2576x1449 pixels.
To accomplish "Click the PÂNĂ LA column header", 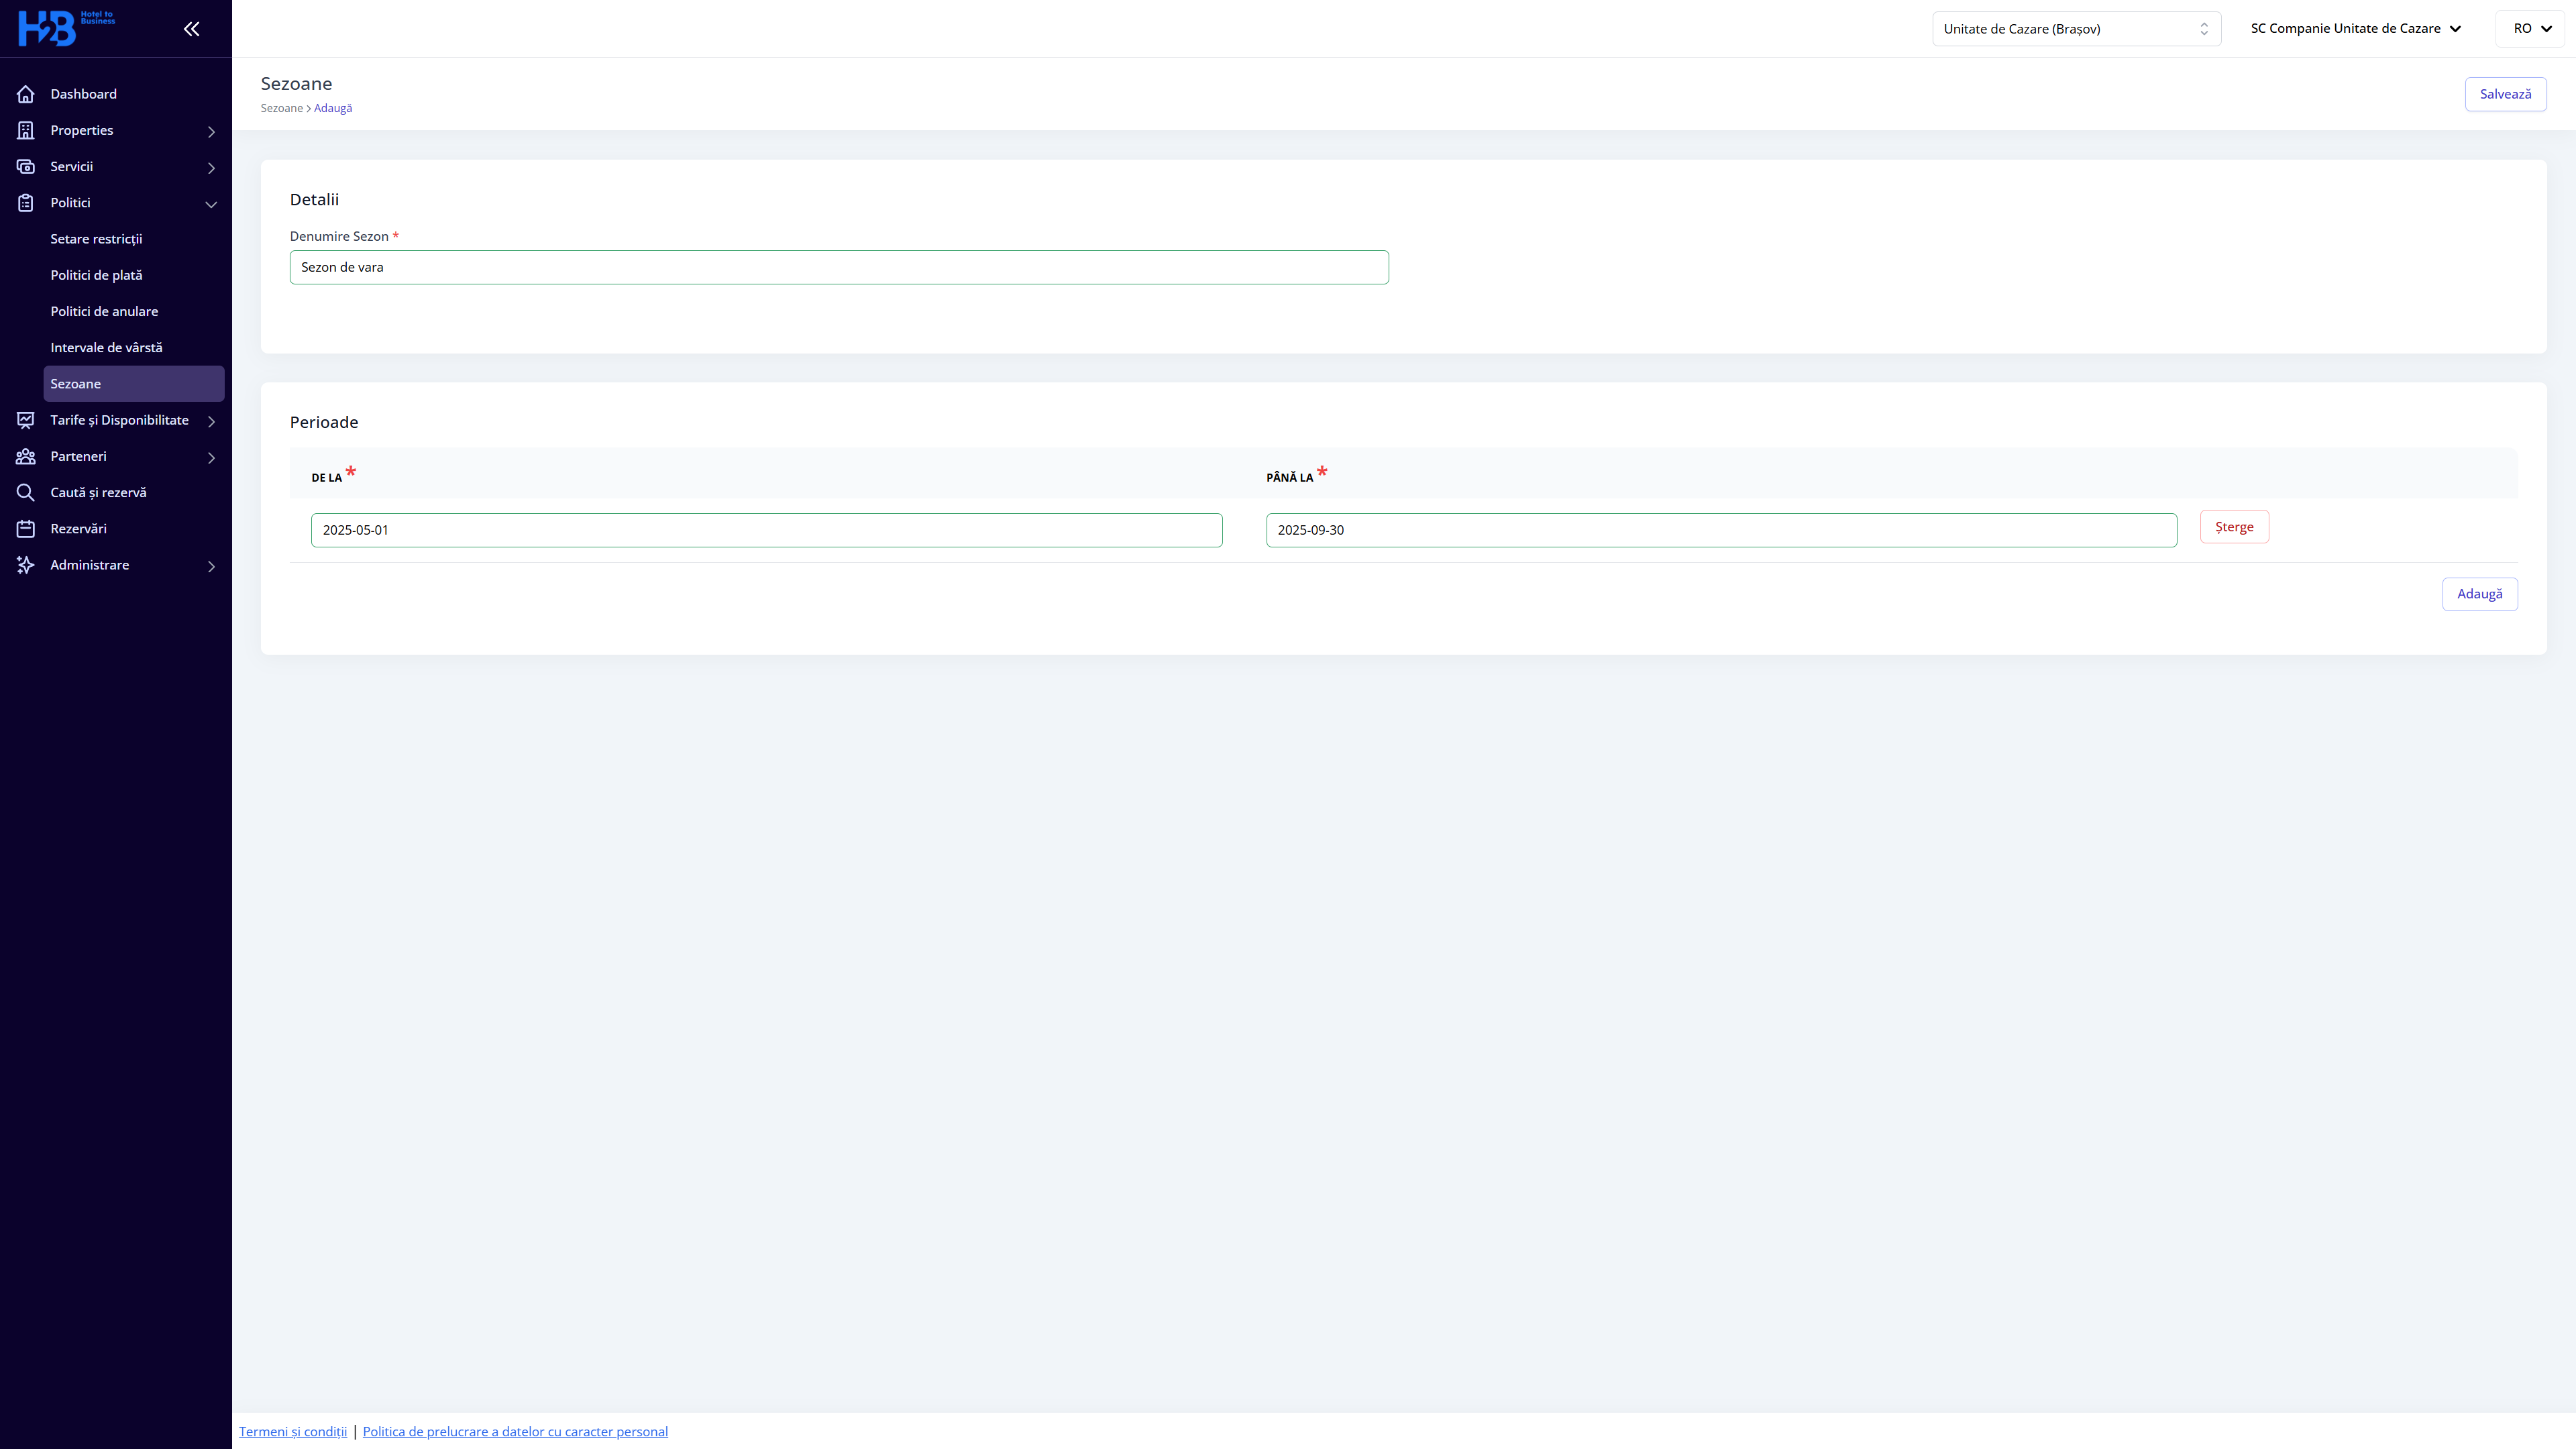I will tap(1289, 478).
